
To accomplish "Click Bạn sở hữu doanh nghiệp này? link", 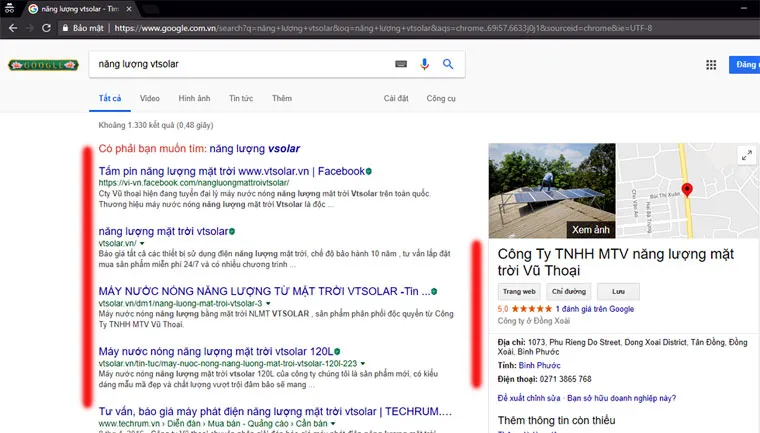I will (621, 398).
